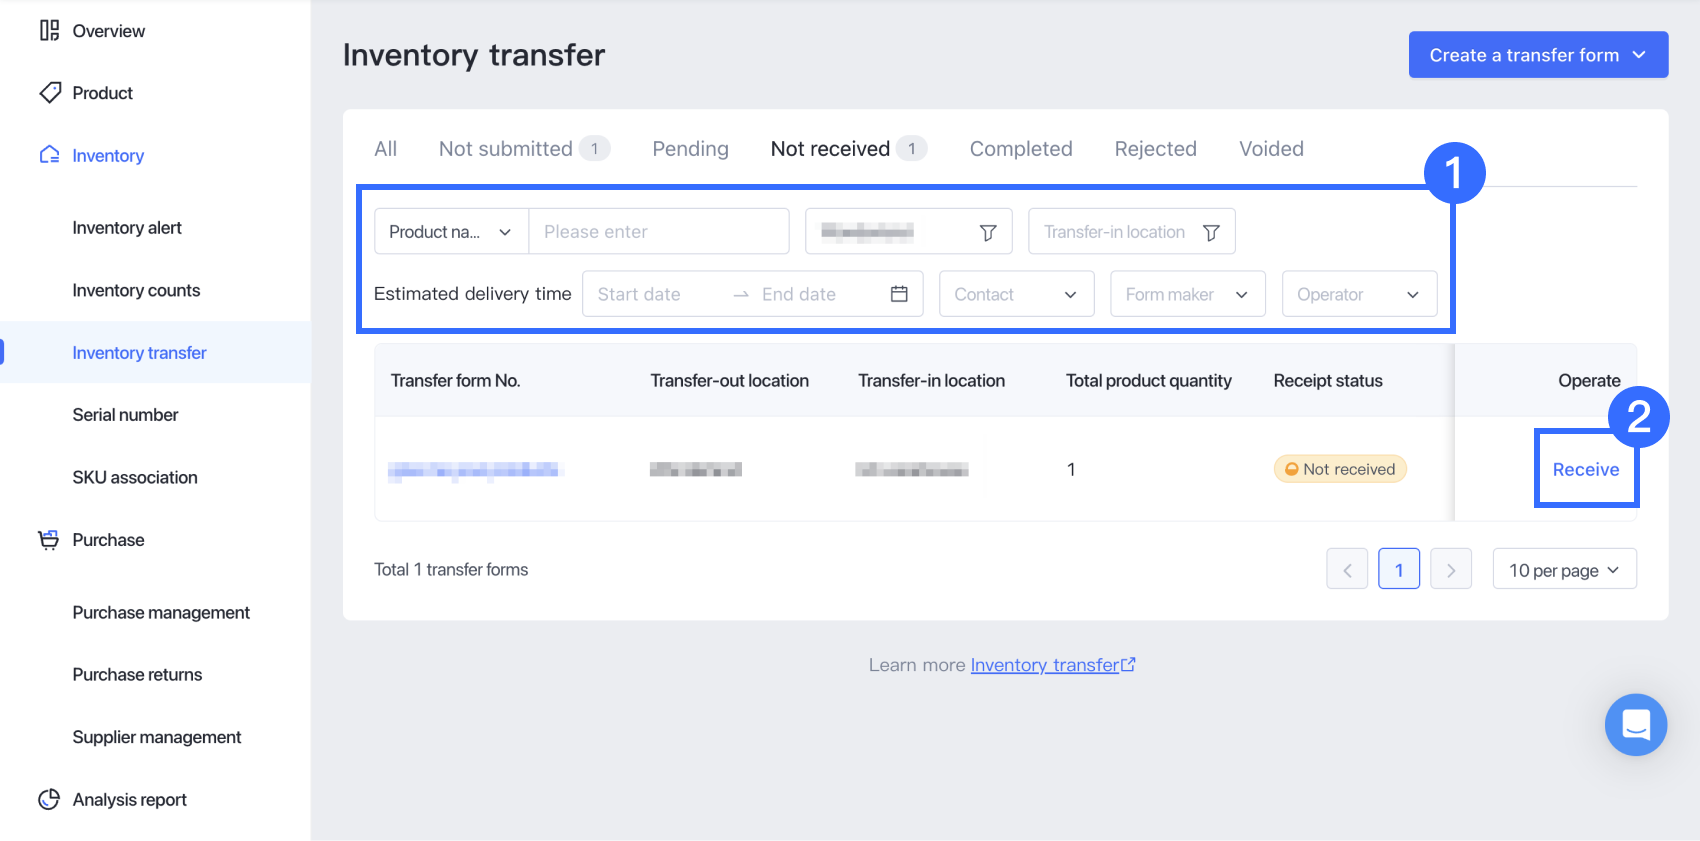This screenshot has height=841, width=1700.
Task: Click the calendar icon in date range
Action: [899, 294]
